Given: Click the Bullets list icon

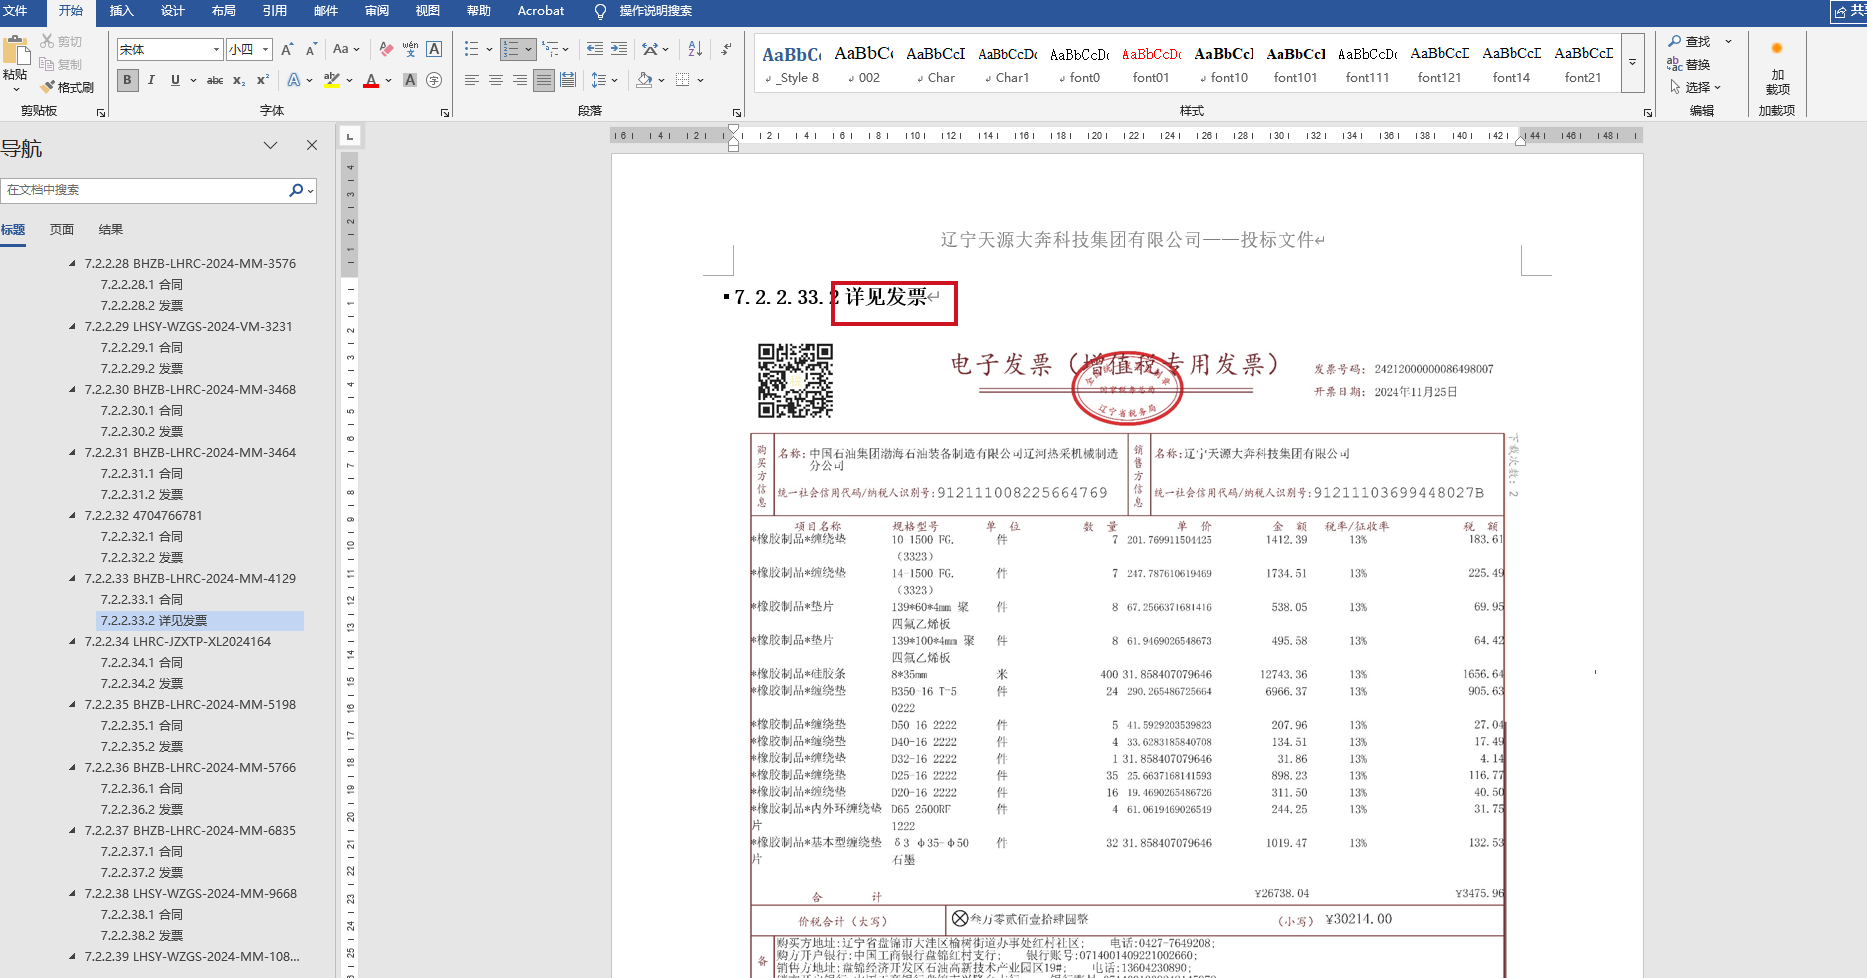Looking at the screenshot, I should (x=472, y=49).
